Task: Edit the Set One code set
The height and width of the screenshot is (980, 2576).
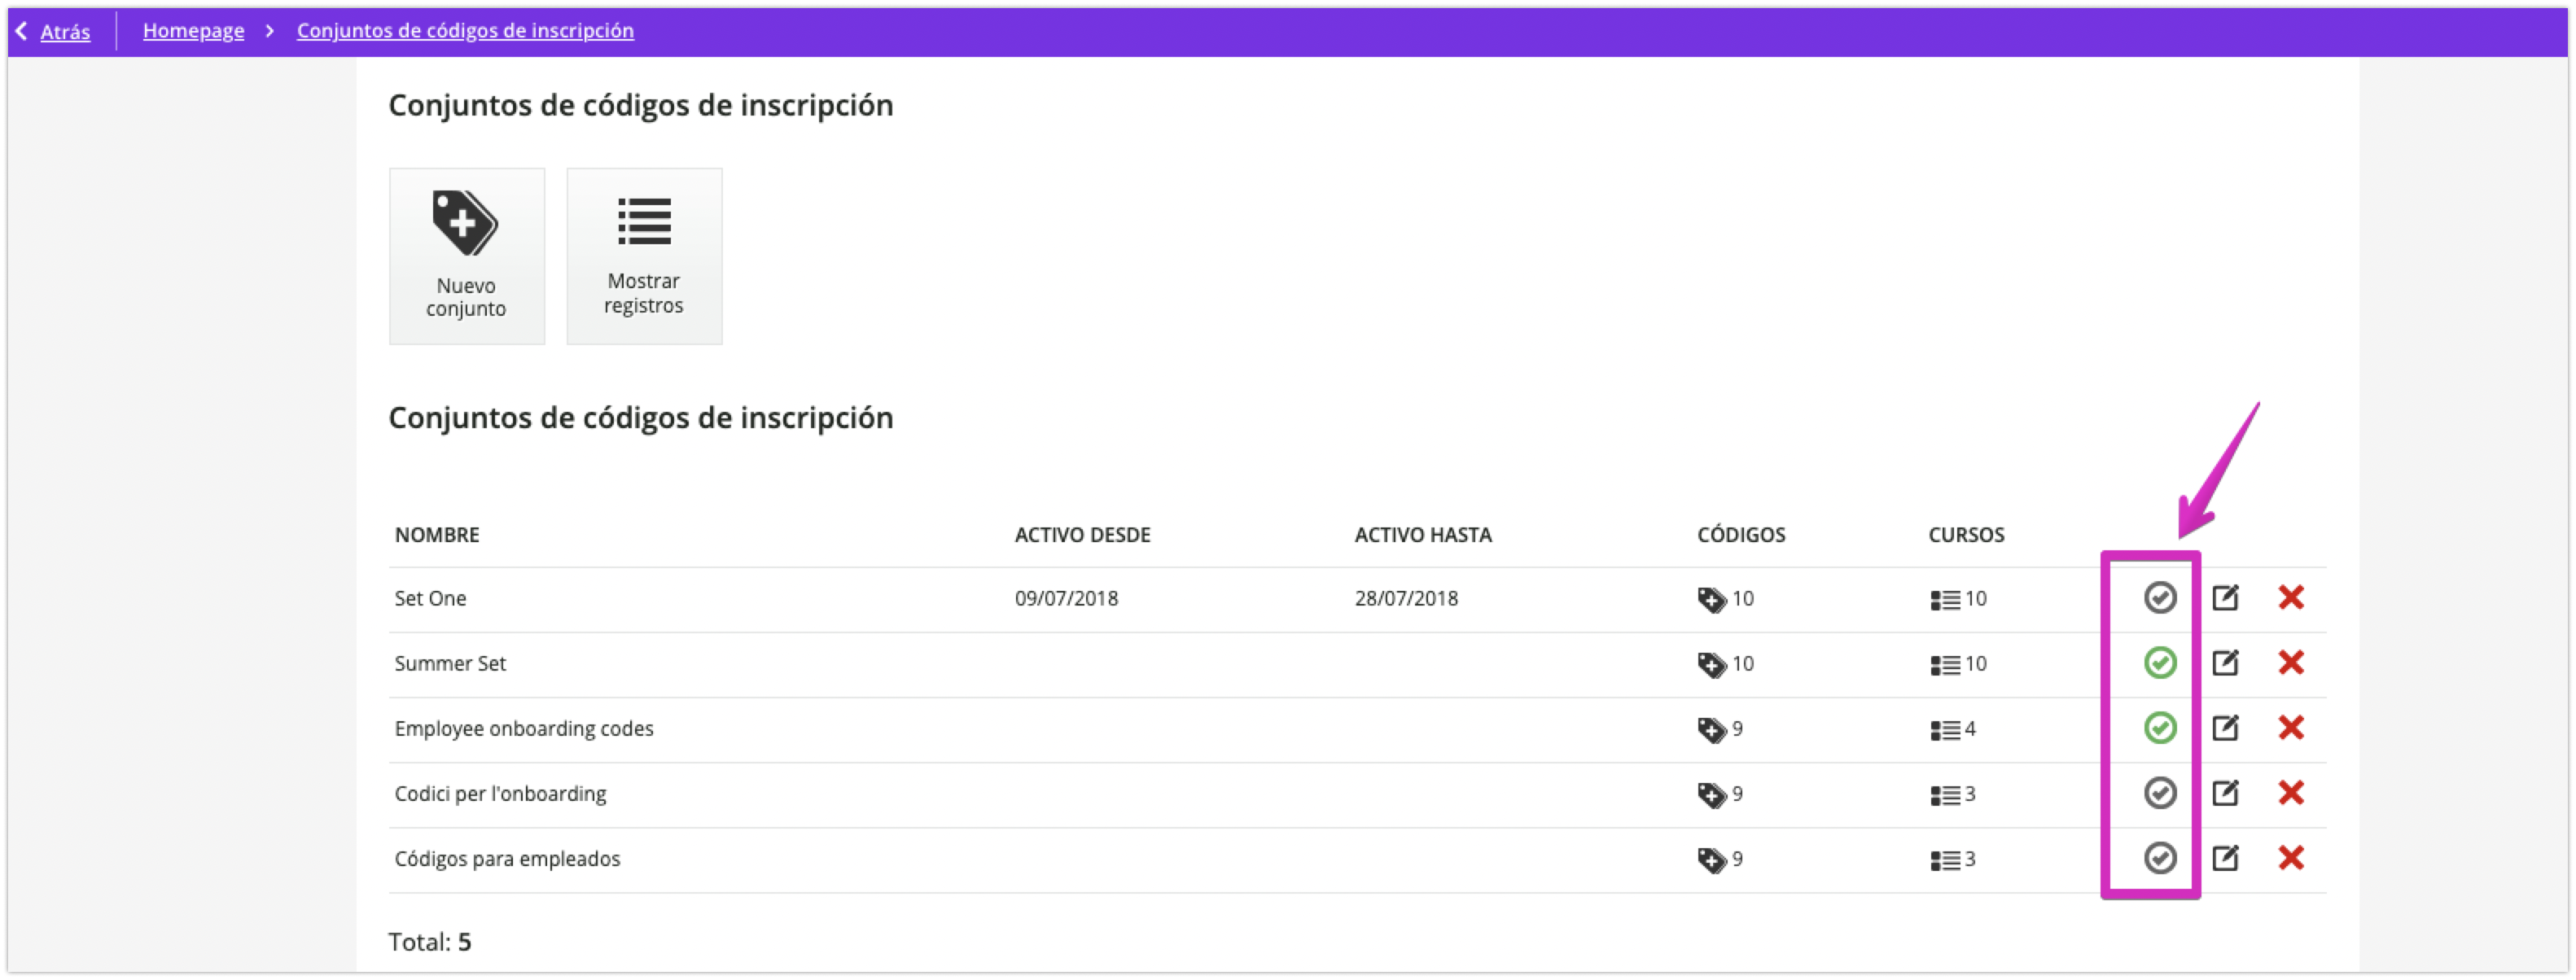Action: [2225, 598]
